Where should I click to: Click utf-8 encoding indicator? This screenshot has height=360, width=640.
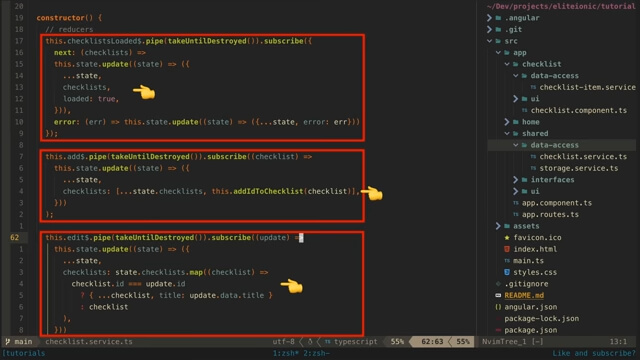coord(283,342)
